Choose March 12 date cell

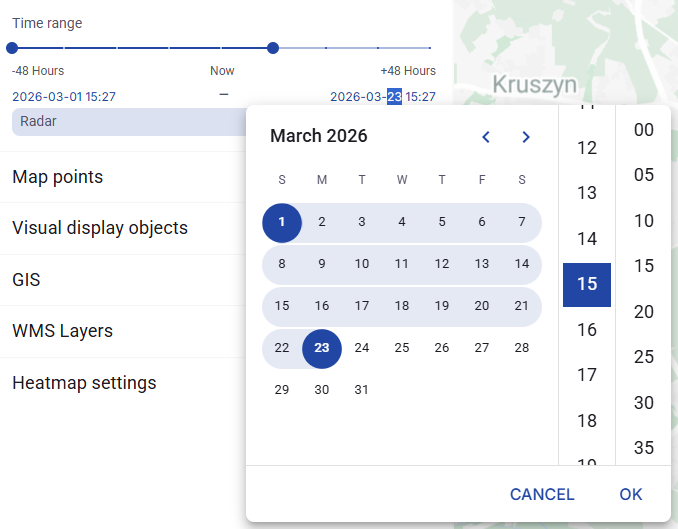[442, 264]
